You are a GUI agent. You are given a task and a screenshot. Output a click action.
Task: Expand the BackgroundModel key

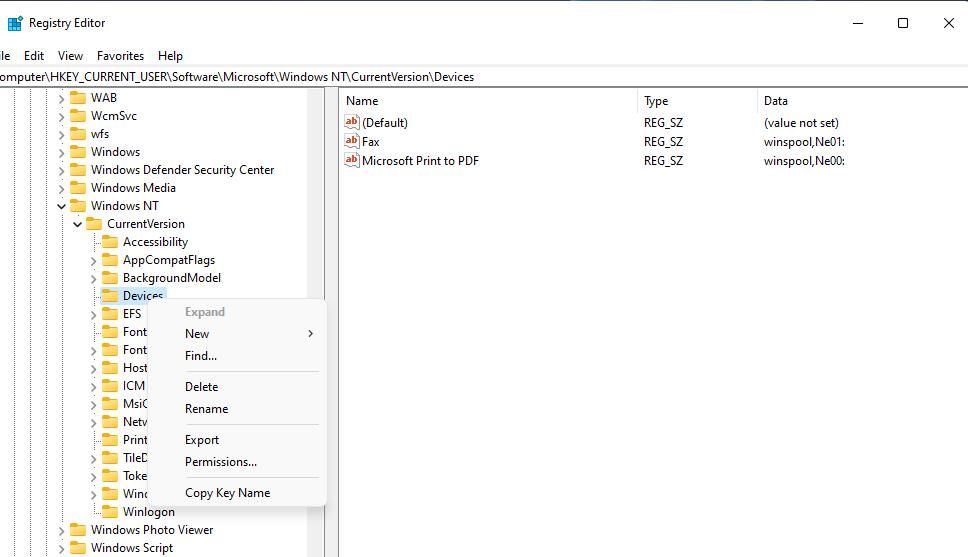tap(93, 278)
